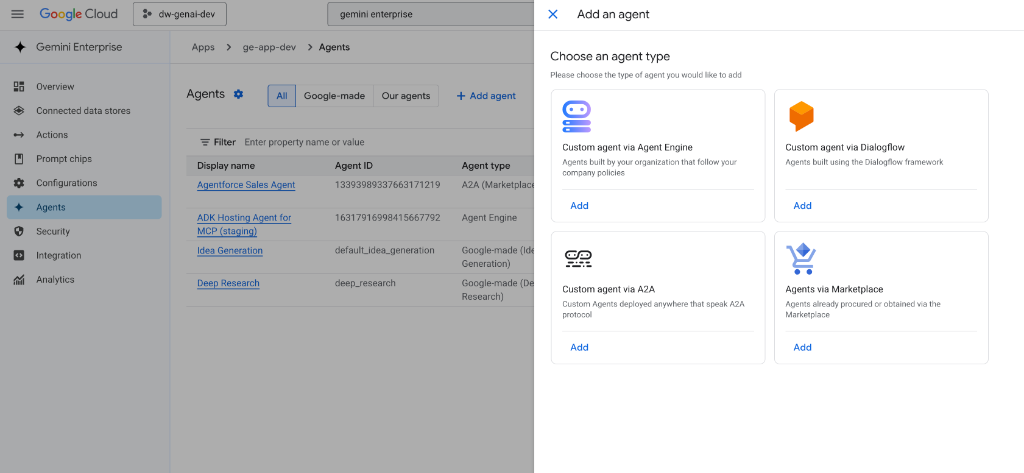Go to Connected data stores
Viewport: 1024px width, 473px height.
(84, 110)
